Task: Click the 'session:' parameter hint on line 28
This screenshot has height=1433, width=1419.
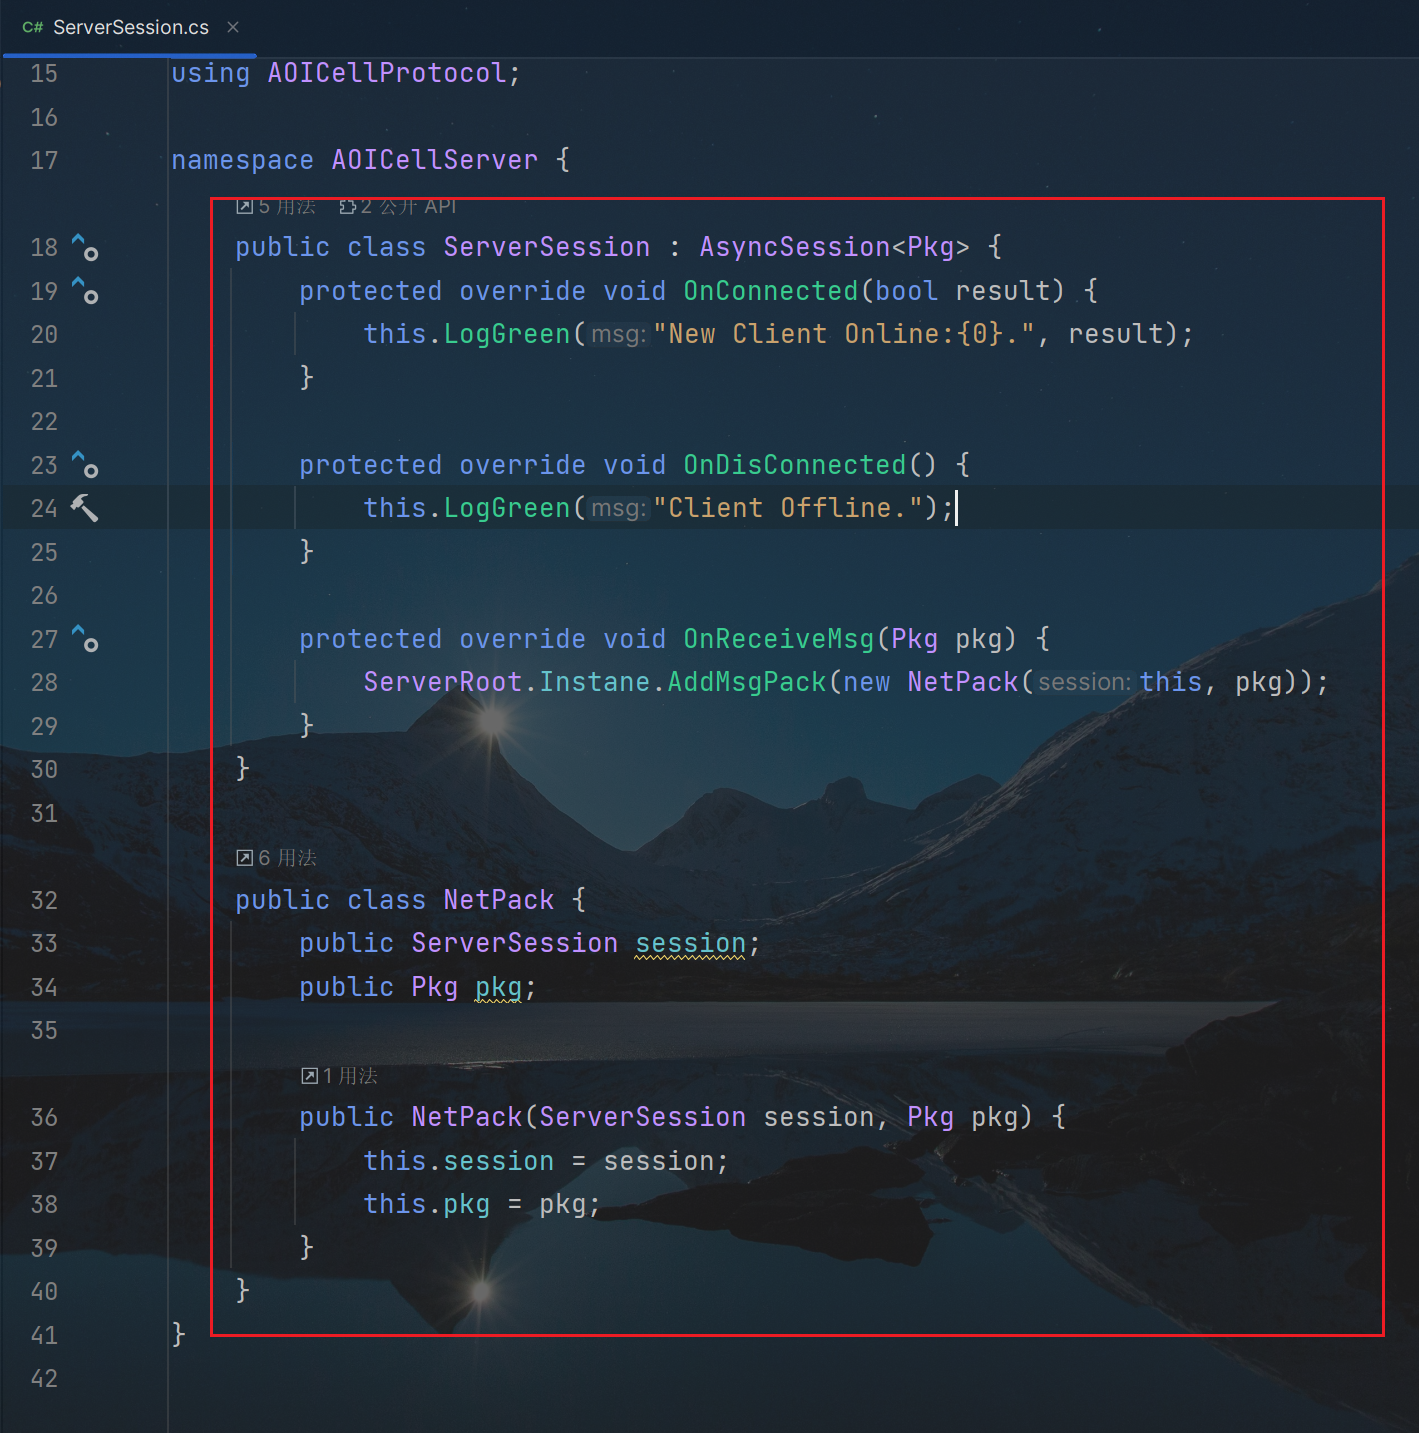Action: (x=1084, y=683)
